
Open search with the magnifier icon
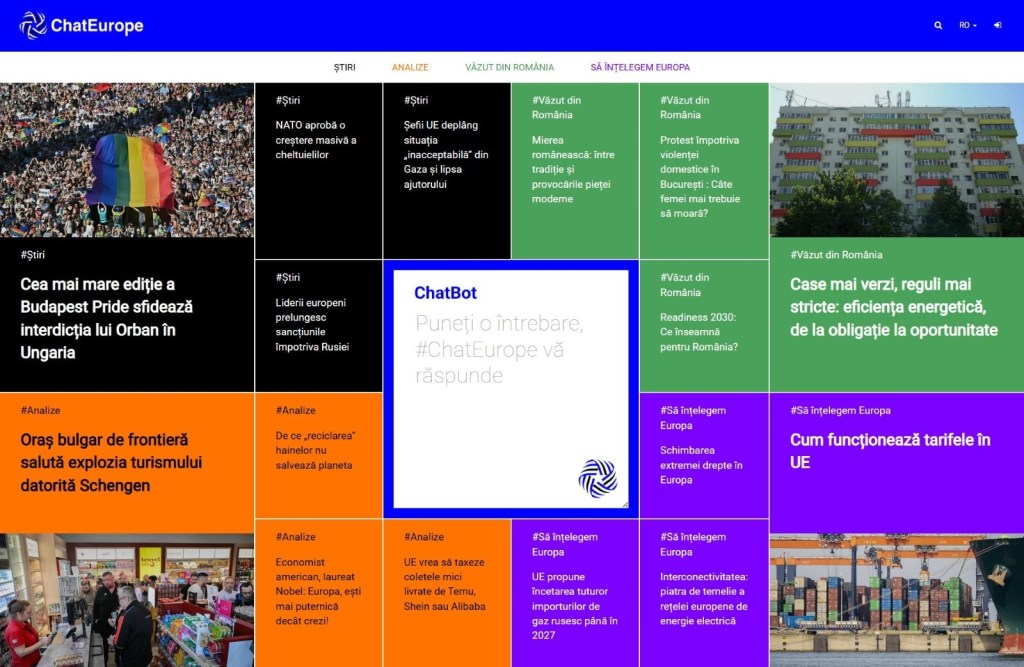[938, 26]
